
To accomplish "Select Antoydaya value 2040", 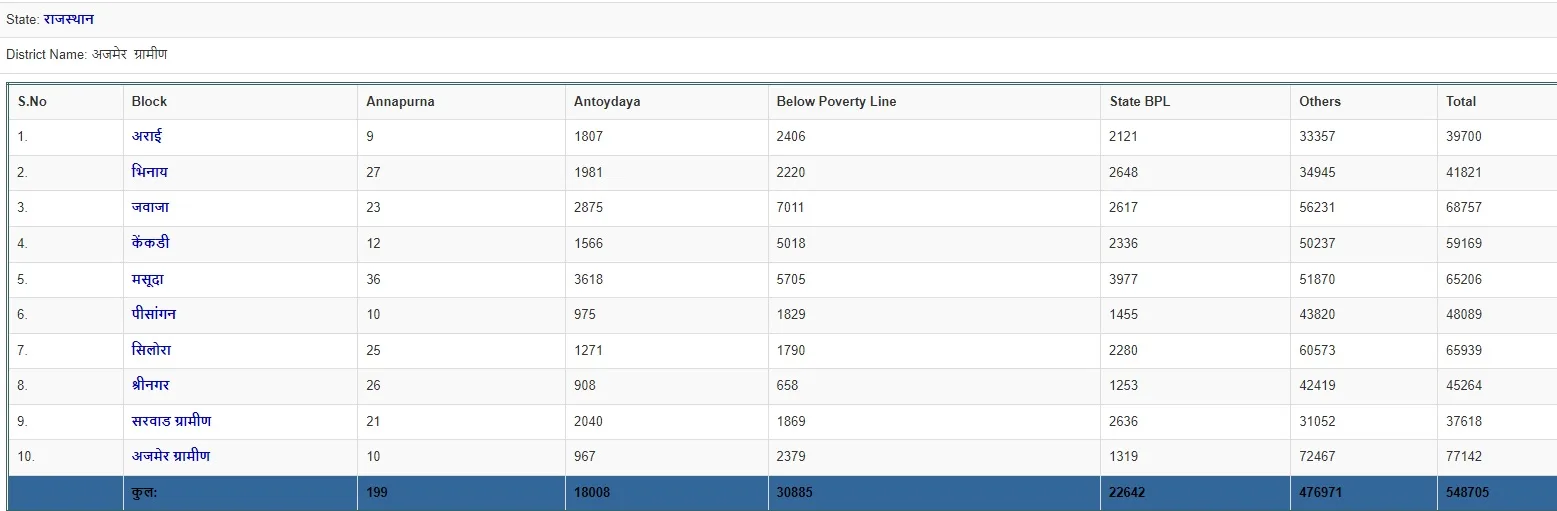I will click(x=589, y=421).
